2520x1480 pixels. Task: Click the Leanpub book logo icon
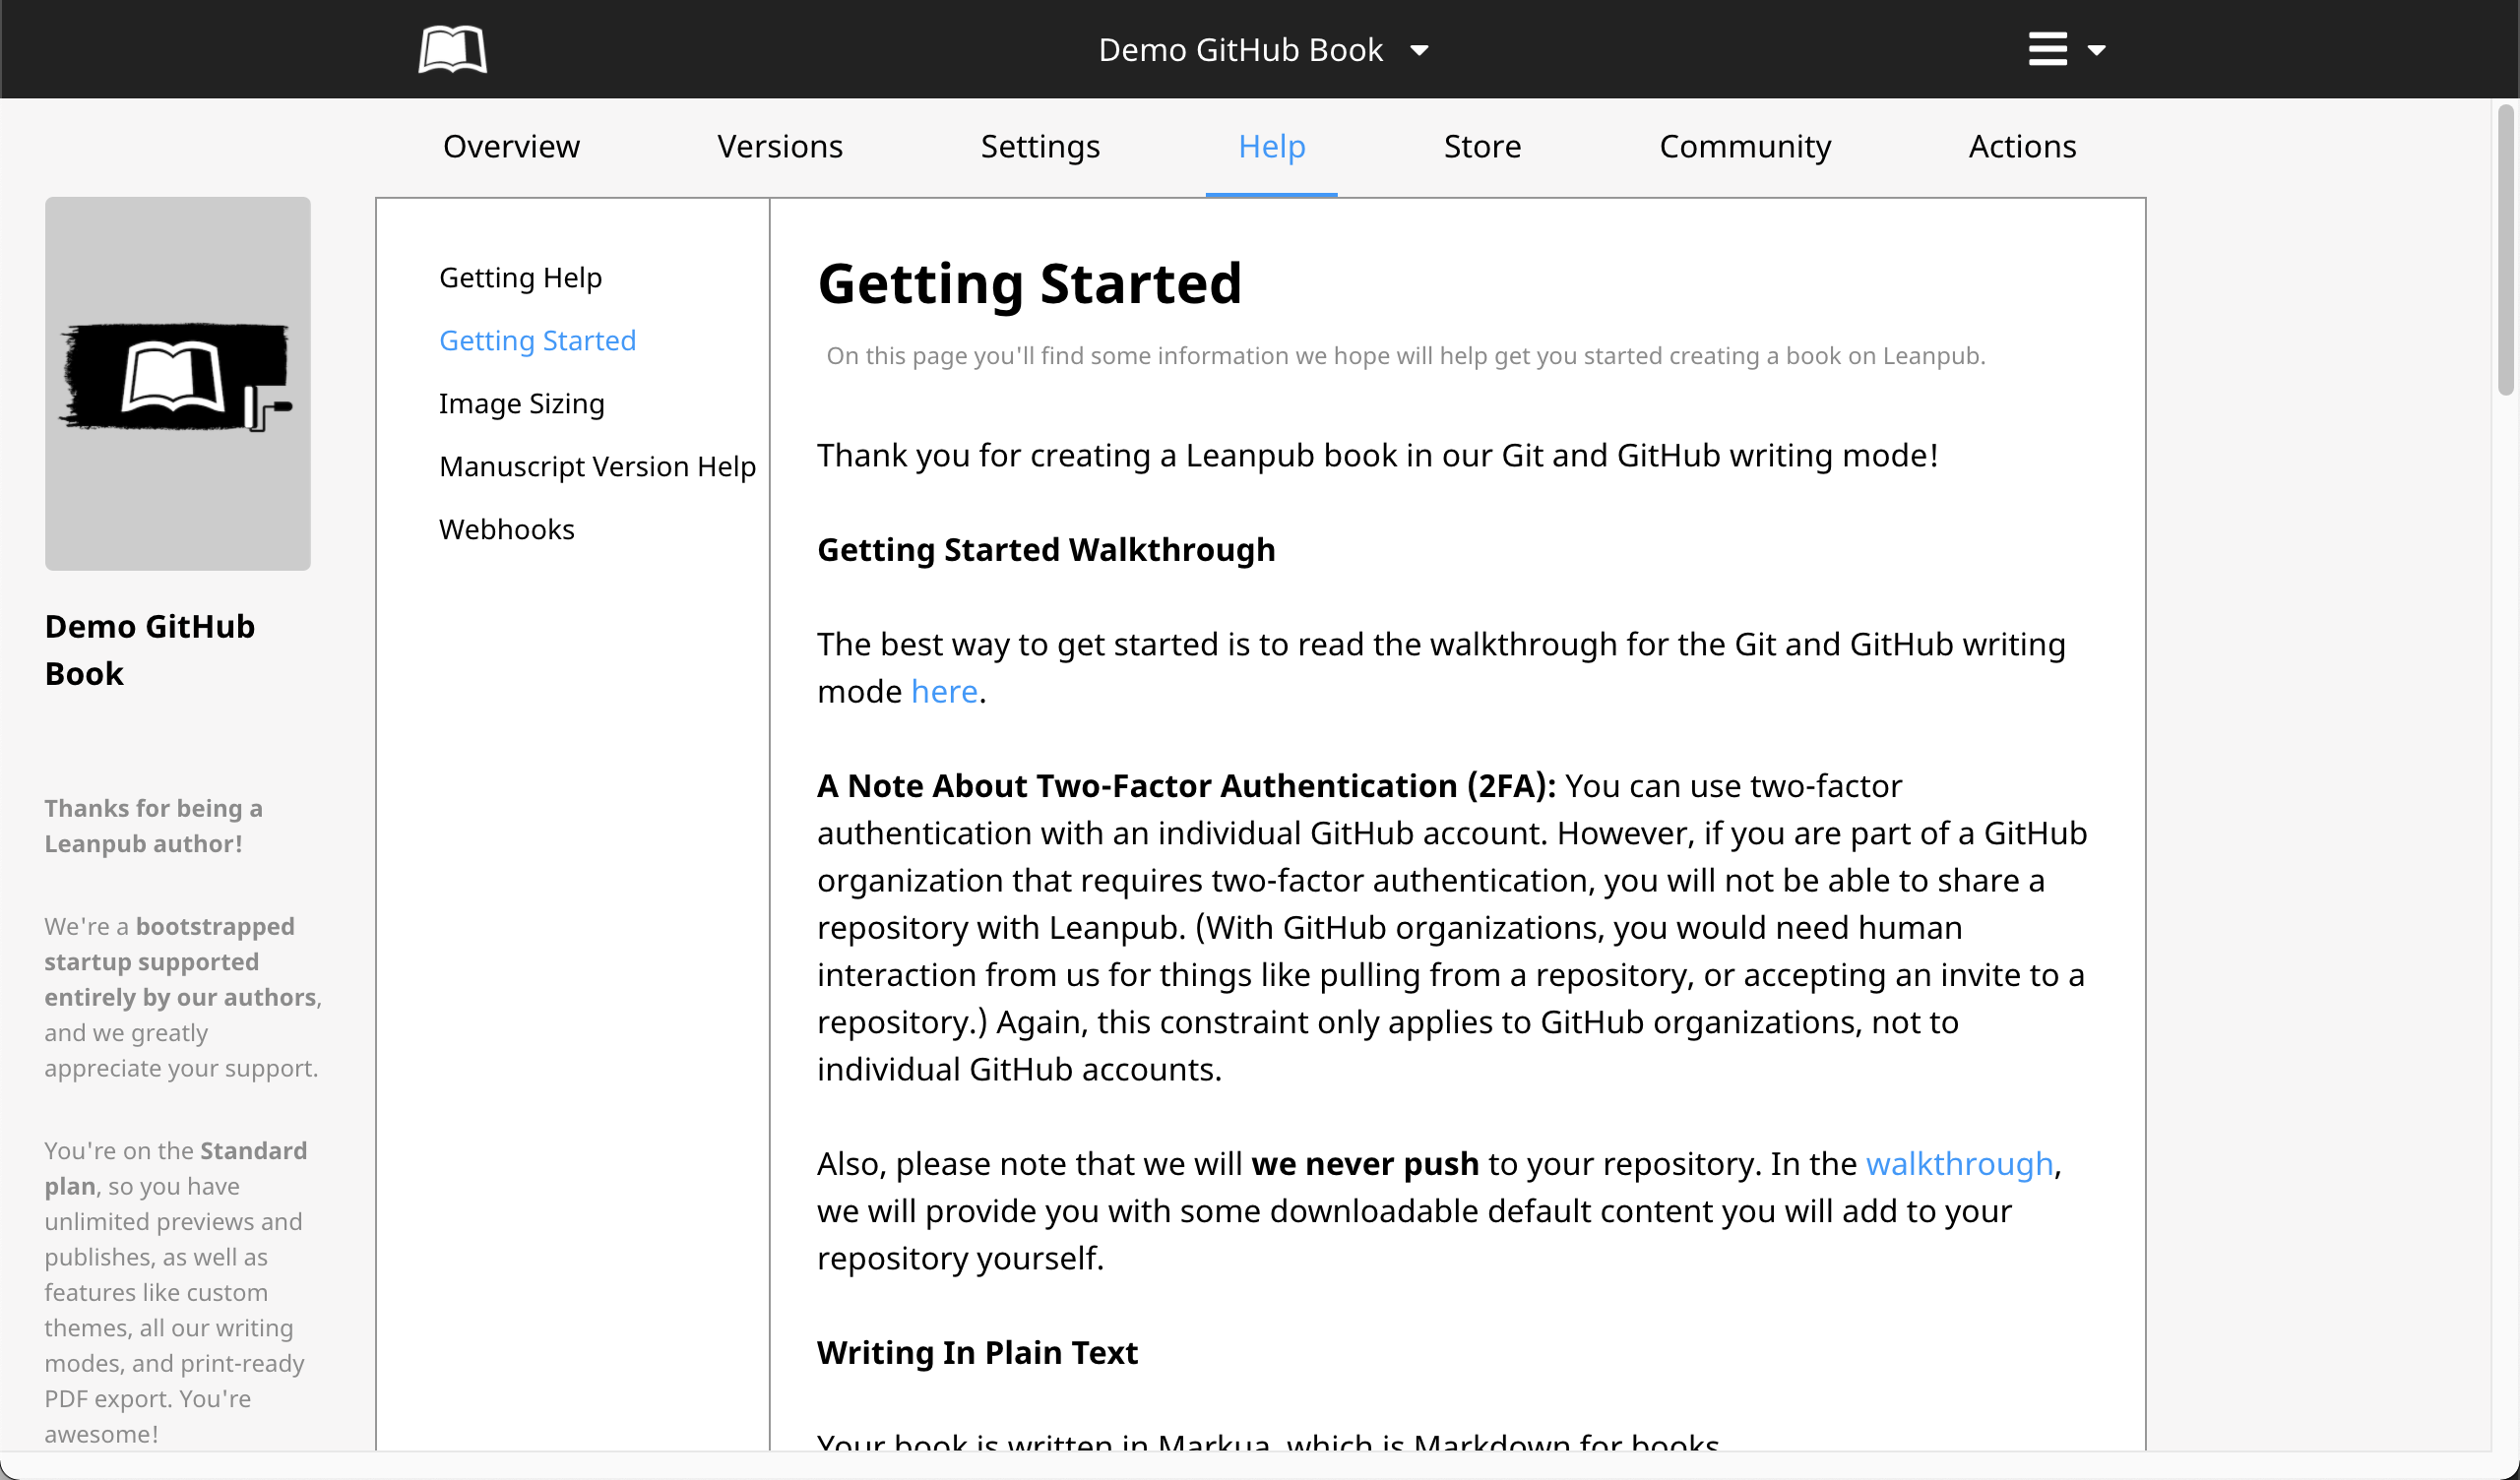(x=452, y=49)
